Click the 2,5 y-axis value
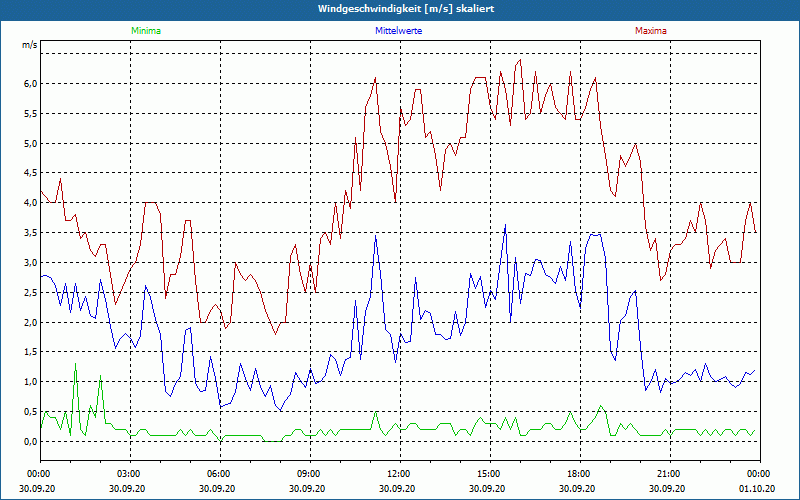The width and height of the screenshot is (800, 500). click(30, 293)
